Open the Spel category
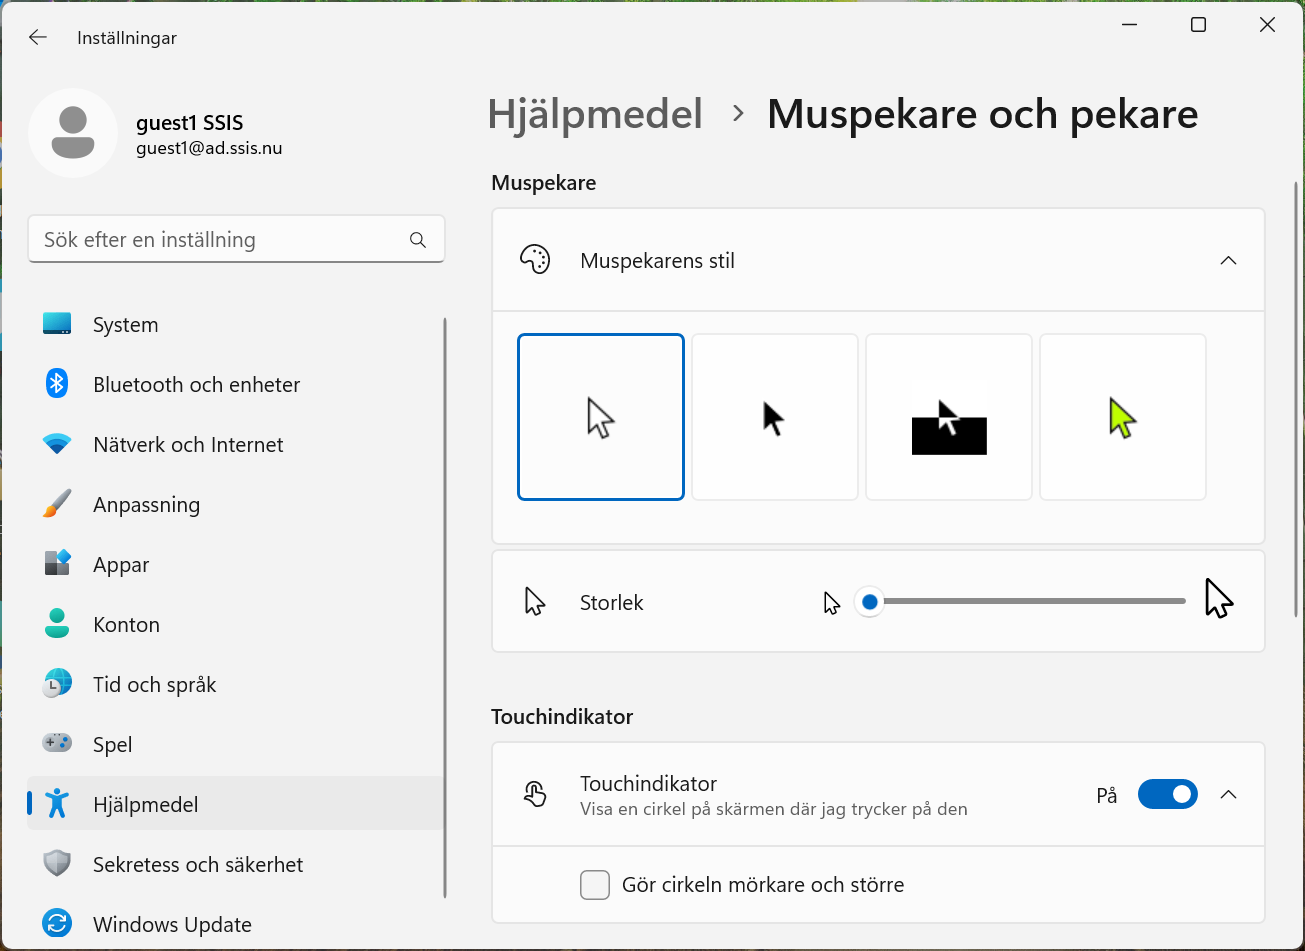The width and height of the screenshot is (1305, 951). point(236,744)
